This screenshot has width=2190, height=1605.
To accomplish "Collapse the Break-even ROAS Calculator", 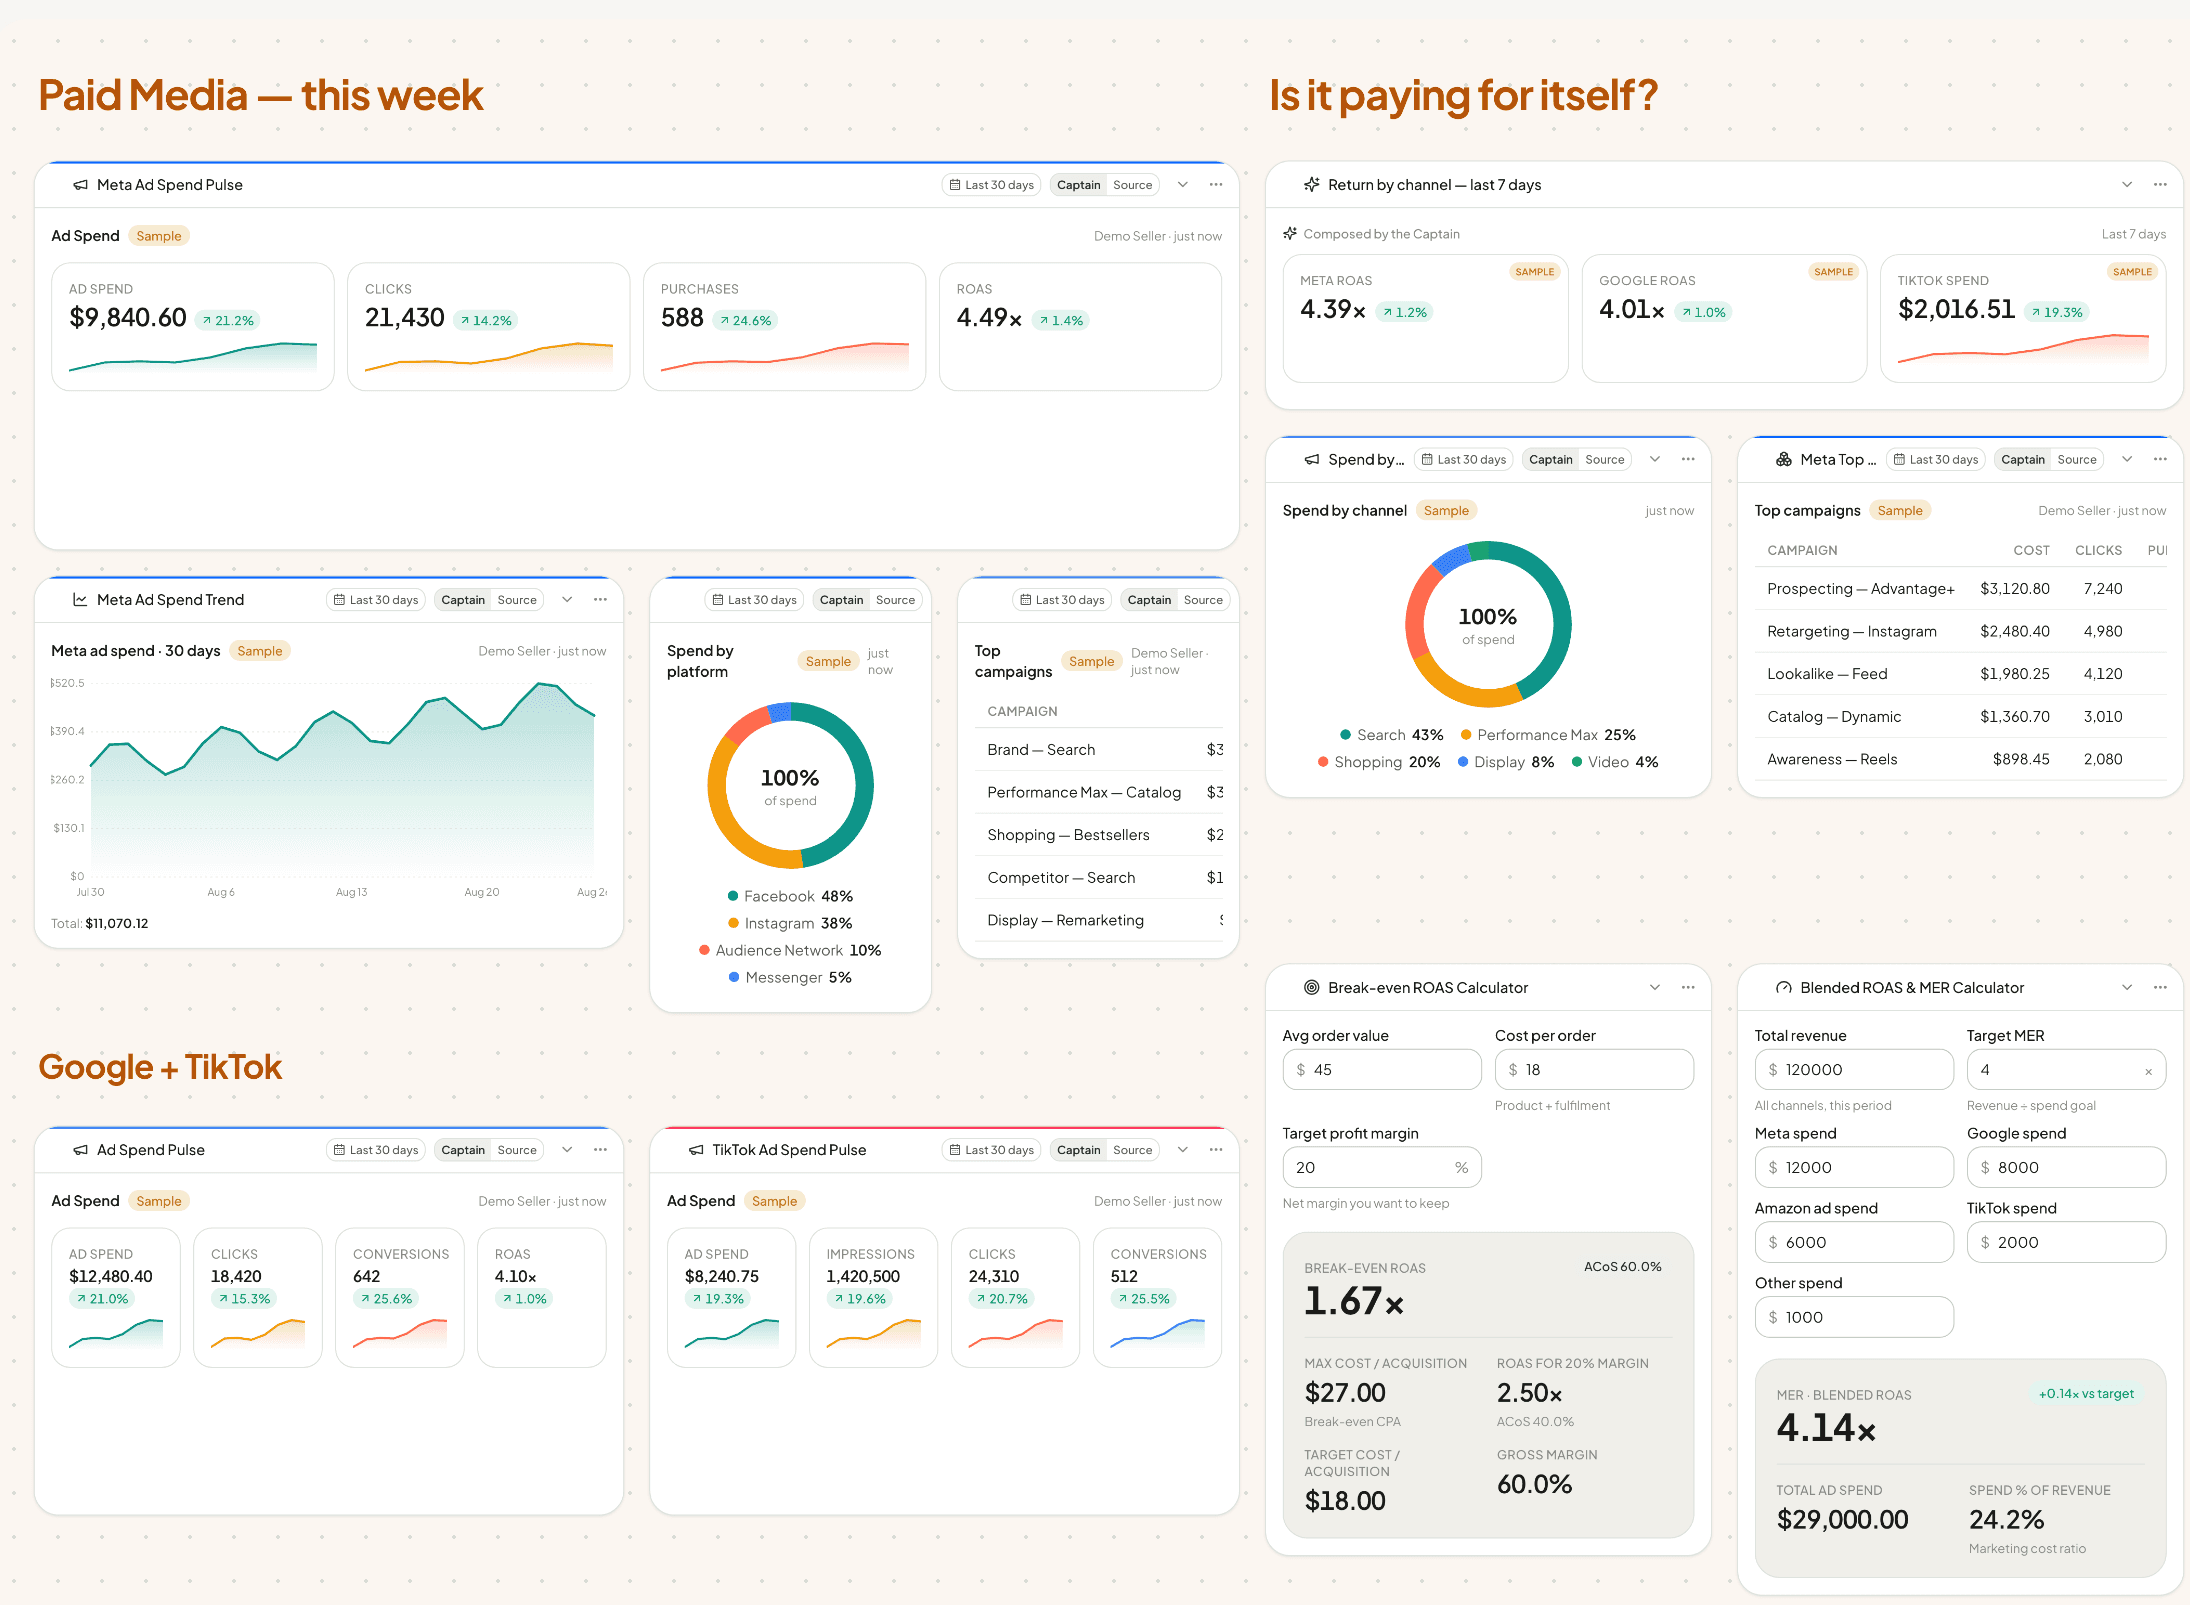I will pyautogui.click(x=1655, y=988).
